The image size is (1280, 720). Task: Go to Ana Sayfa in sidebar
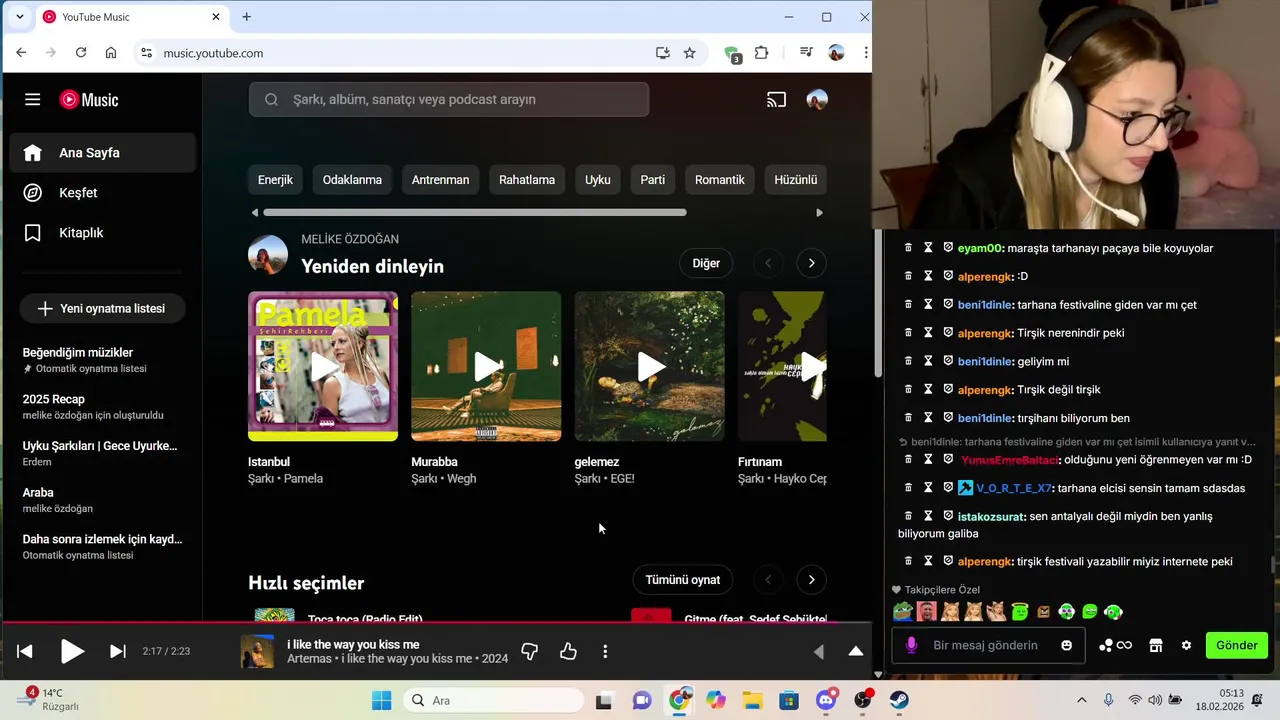[x=103, y=153]
